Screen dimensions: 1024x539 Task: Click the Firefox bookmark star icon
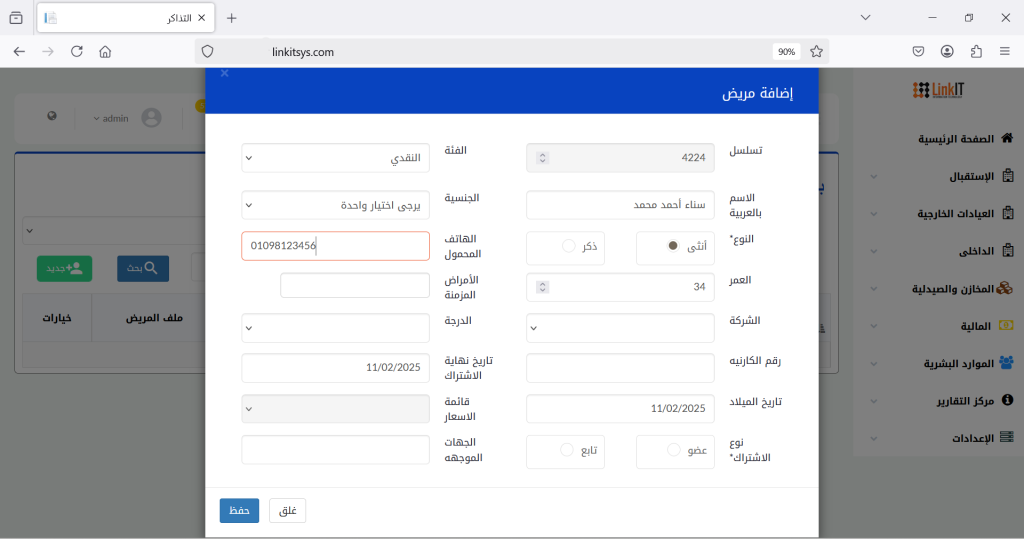[x=816, y=51]
